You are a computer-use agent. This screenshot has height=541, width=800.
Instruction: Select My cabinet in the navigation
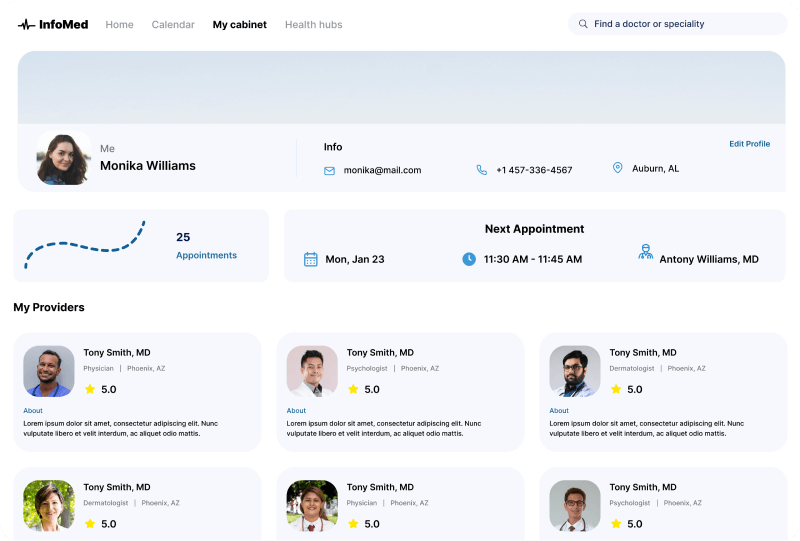tap(240, 25)
